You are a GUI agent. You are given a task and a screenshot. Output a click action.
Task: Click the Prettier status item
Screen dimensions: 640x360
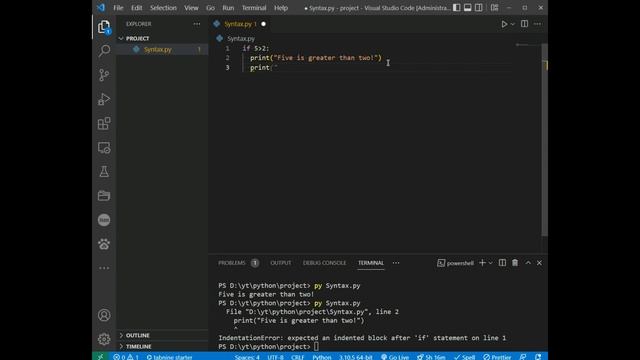(497, 357)
